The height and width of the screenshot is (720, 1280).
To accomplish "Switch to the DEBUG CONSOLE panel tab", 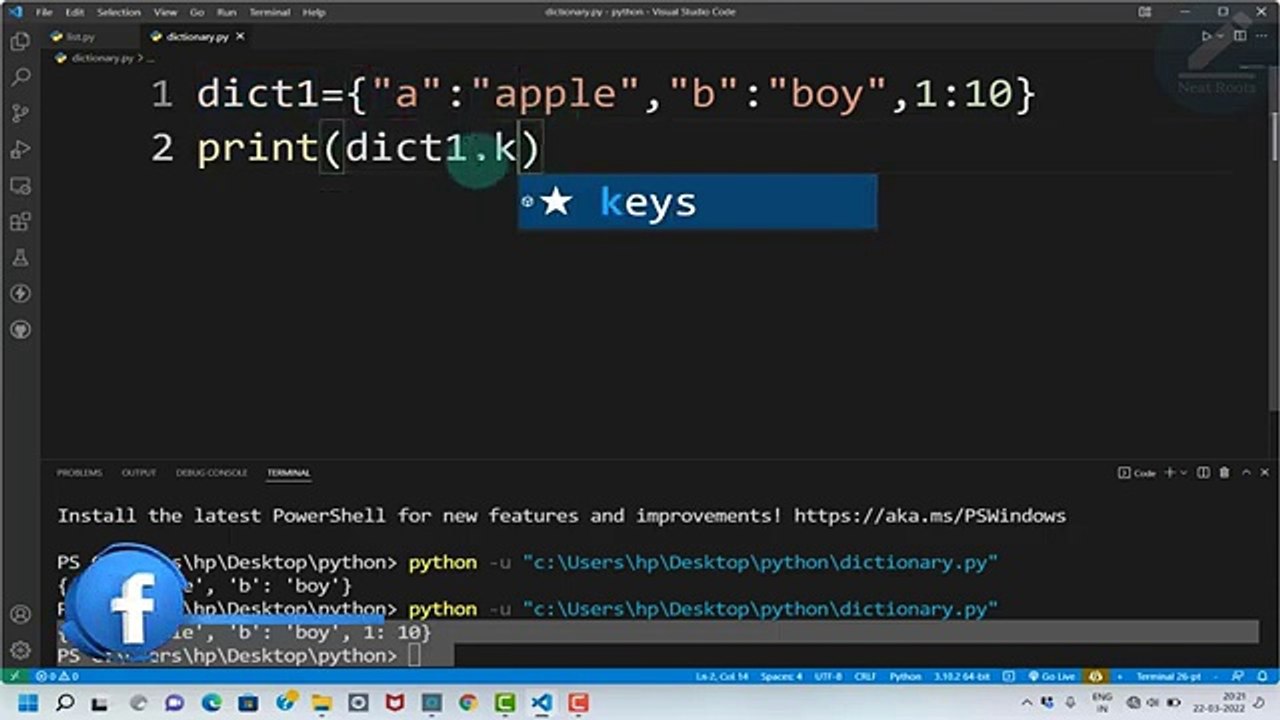I will [x=211, y=473].
